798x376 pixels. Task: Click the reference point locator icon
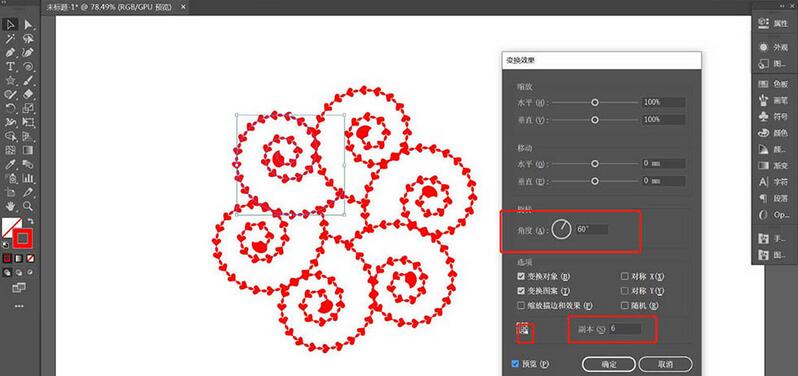[524, 331]
